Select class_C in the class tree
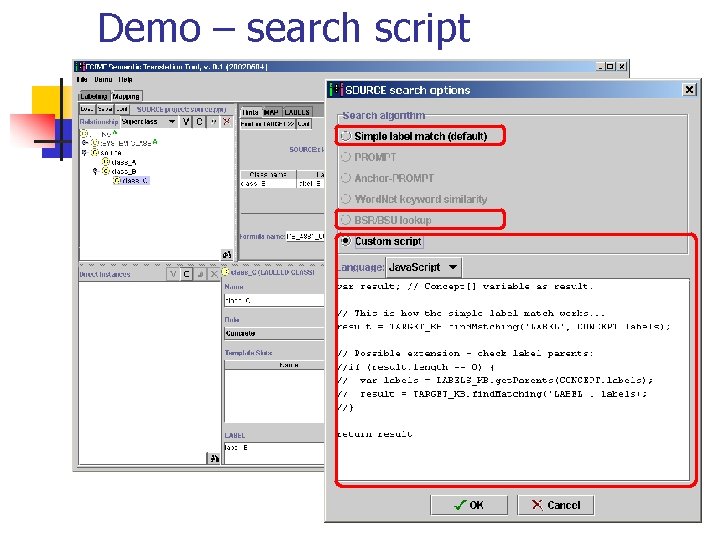 pyautogui.click(x=135, y=180)
